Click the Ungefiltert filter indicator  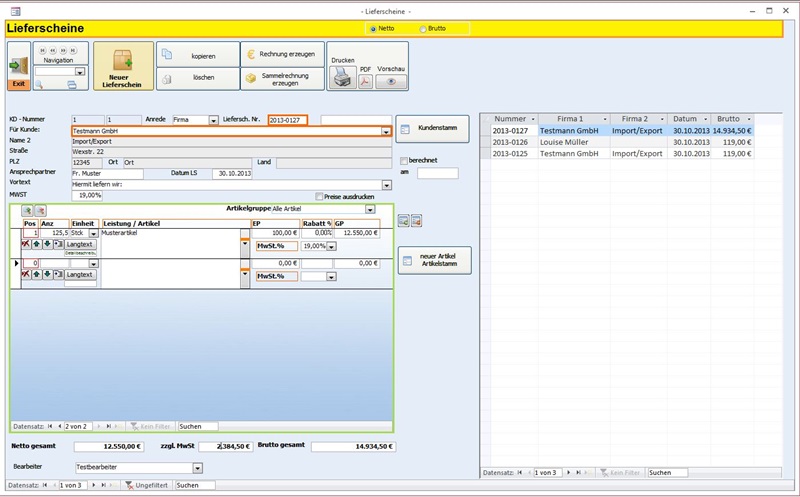tap(147, 485)
